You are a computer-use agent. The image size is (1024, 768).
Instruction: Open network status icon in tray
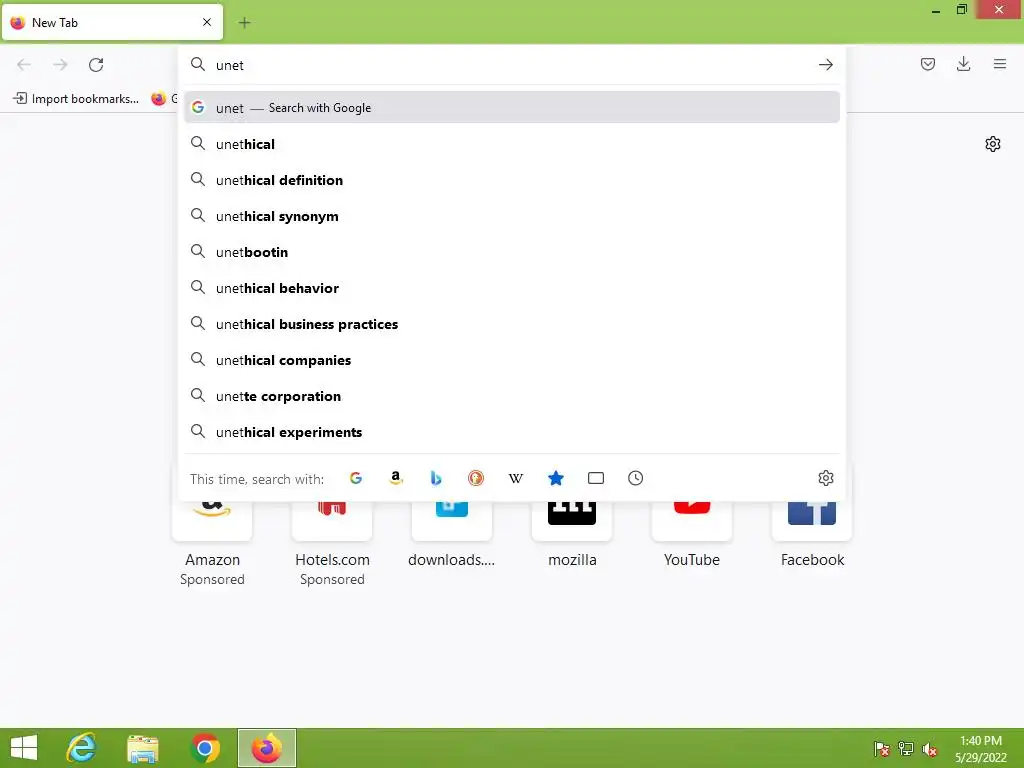906,748
